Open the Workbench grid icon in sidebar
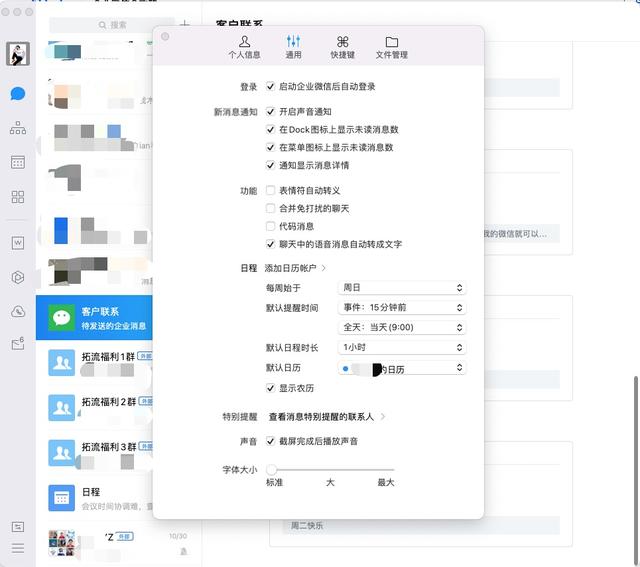640x567 pixels. coord(18,197)
